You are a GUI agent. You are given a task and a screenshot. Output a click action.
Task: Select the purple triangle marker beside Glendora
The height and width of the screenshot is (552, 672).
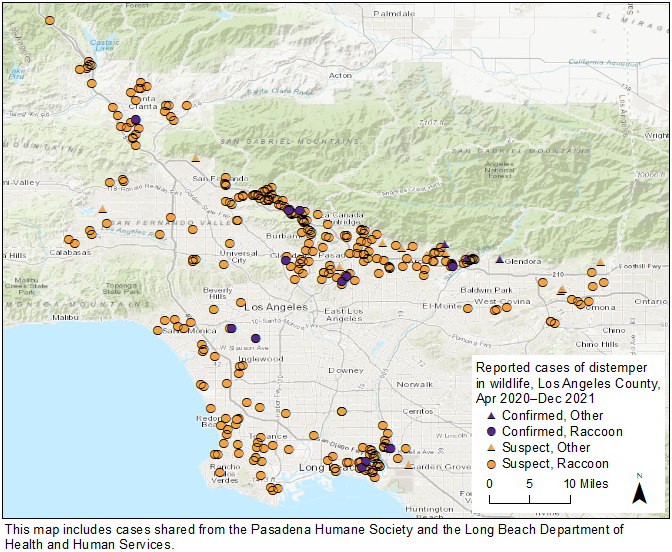pos(499,260)
